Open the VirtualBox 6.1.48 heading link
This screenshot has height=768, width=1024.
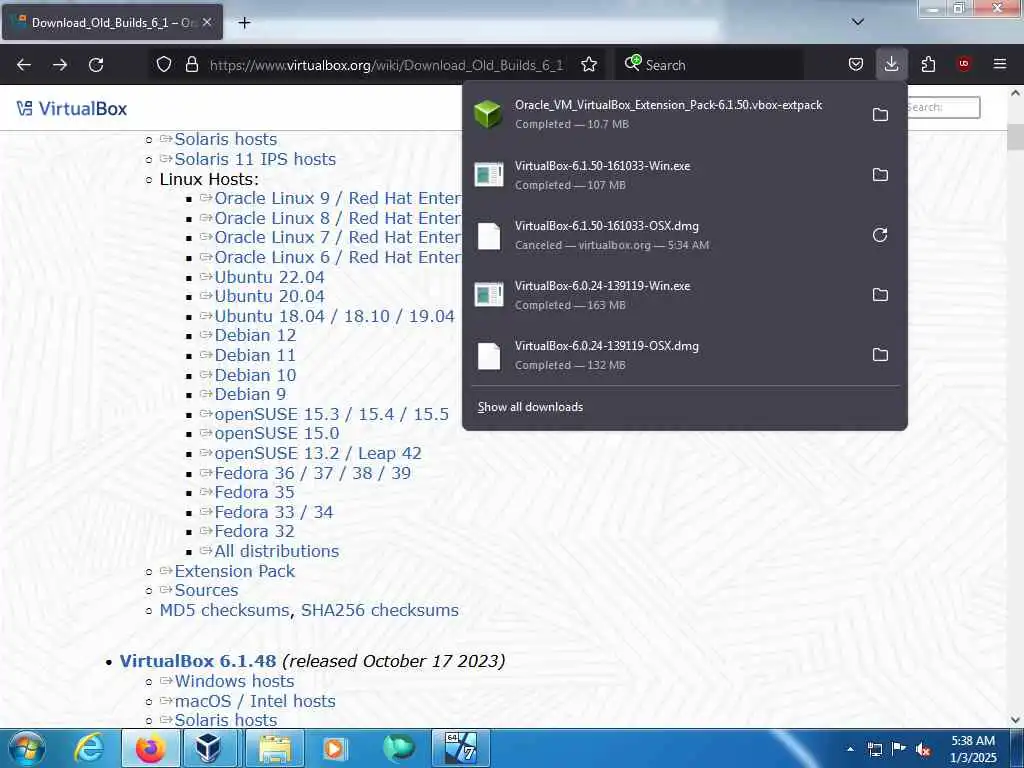(198, 661)
